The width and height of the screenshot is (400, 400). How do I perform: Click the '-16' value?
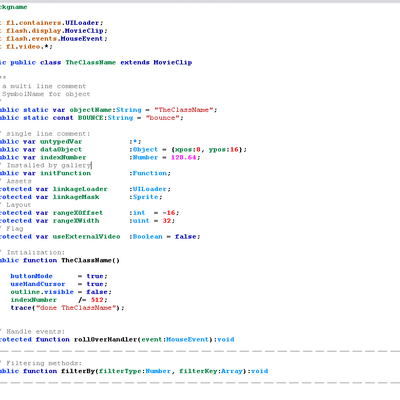(x=169, y=213)
